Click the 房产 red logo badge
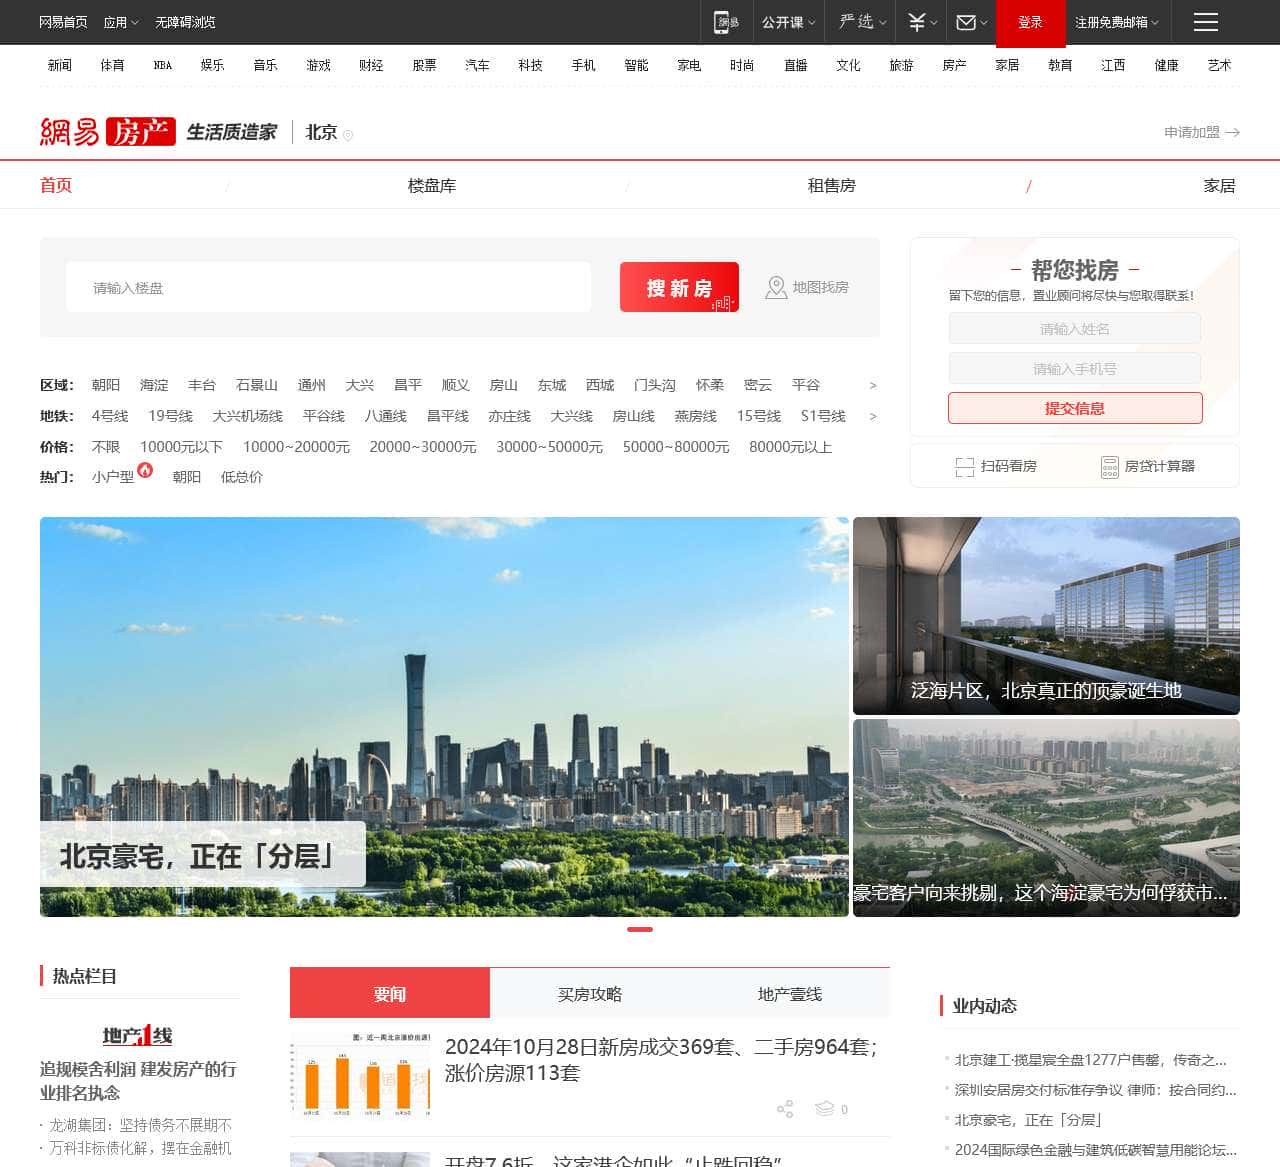 click(x=141, y=131)
